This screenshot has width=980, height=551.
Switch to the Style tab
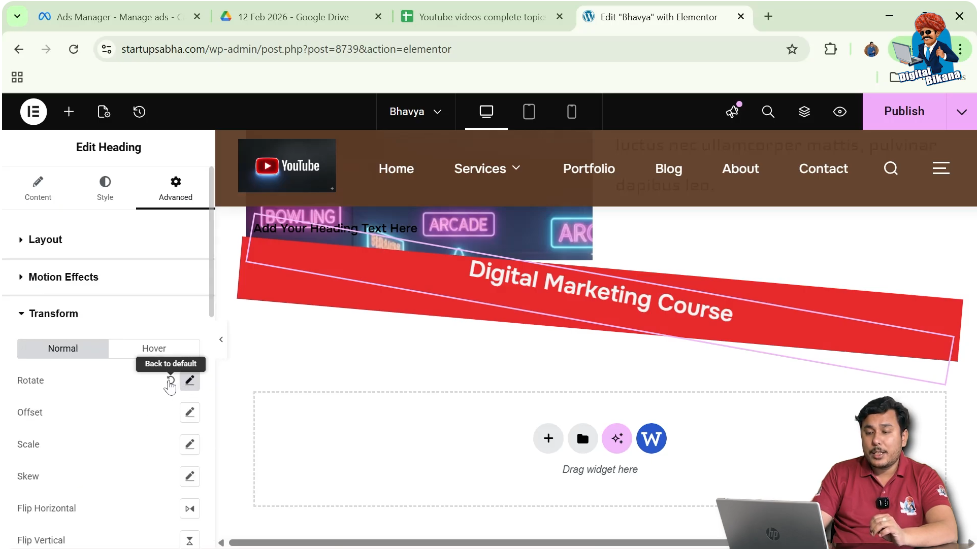[105, 188]
